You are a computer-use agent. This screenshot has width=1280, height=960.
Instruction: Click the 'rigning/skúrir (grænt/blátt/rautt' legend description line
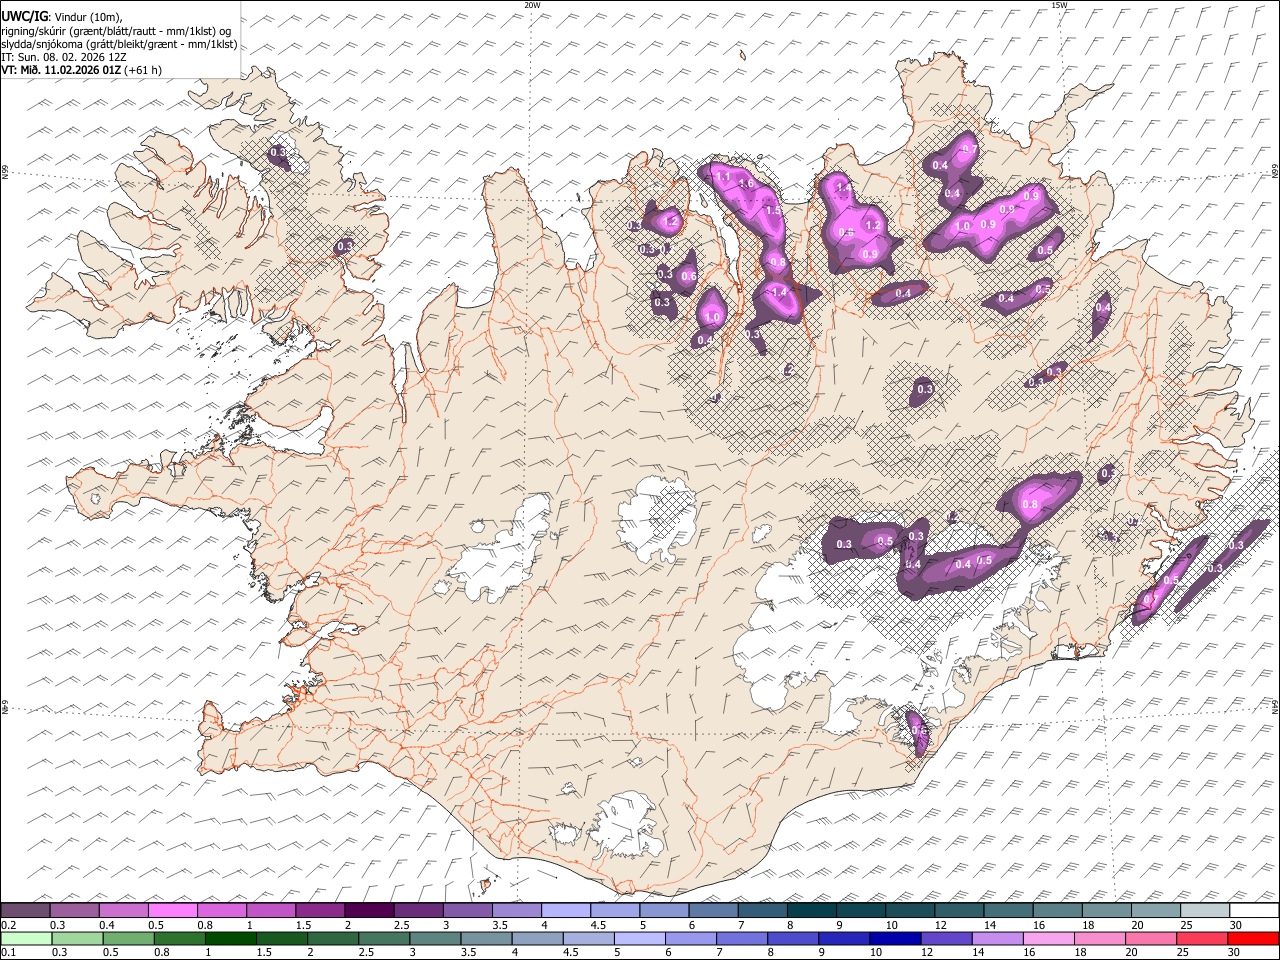118,31
